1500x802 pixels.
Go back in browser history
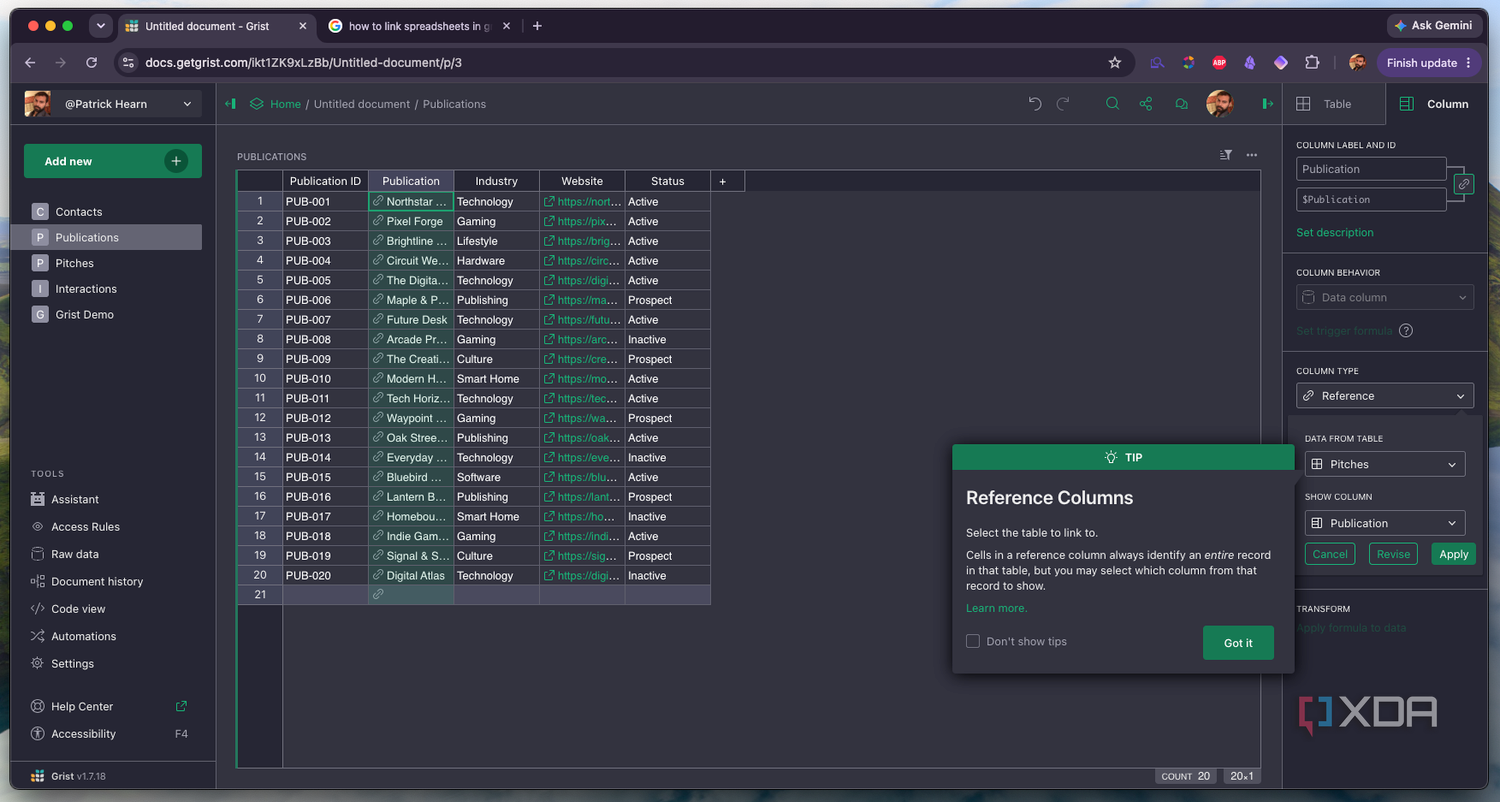30,62
